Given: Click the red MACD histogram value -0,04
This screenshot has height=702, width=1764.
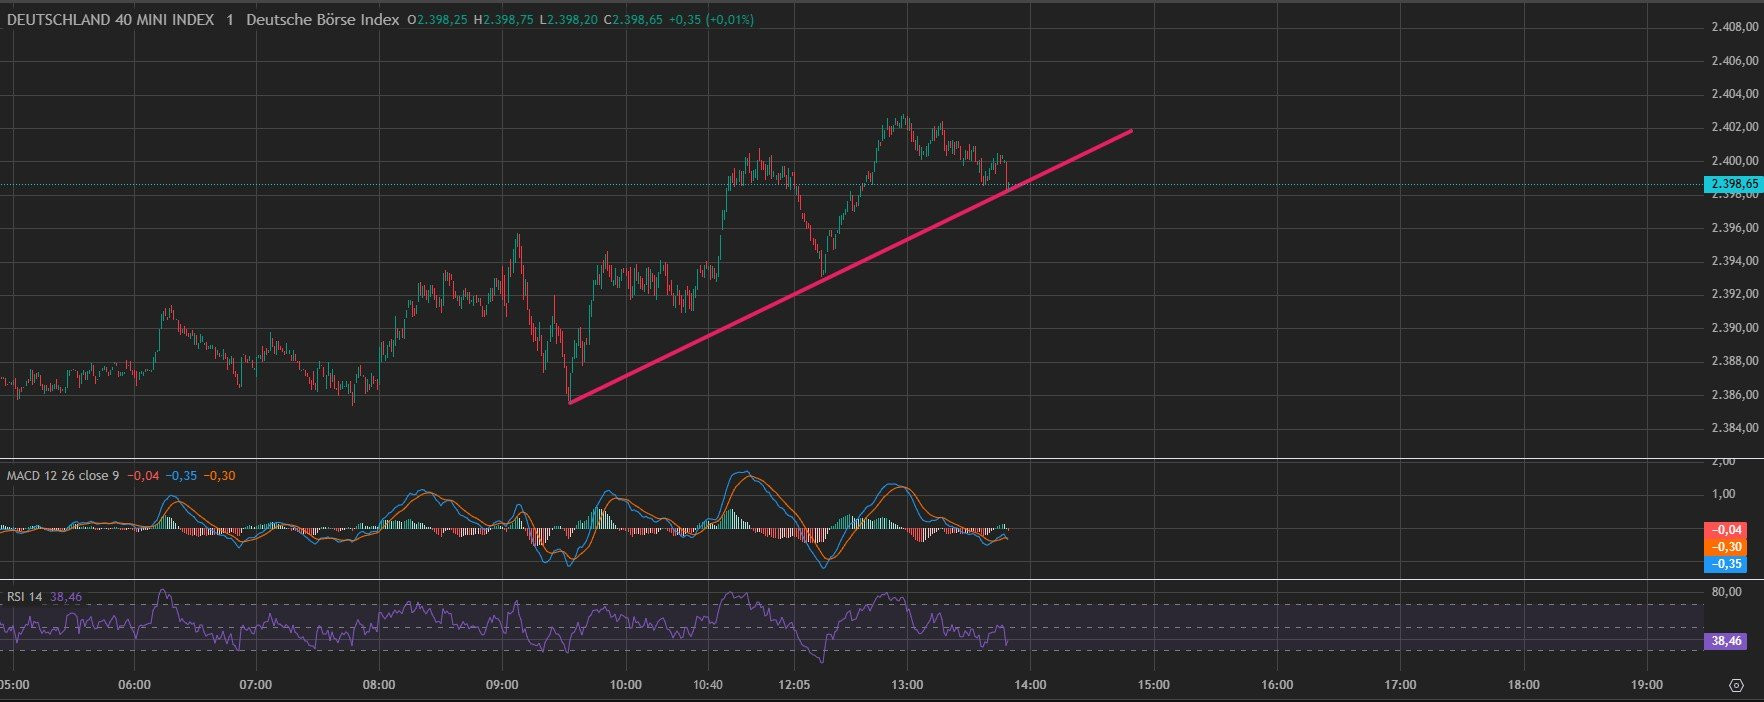Looking at the screenshot, I should click(1729, 530).
